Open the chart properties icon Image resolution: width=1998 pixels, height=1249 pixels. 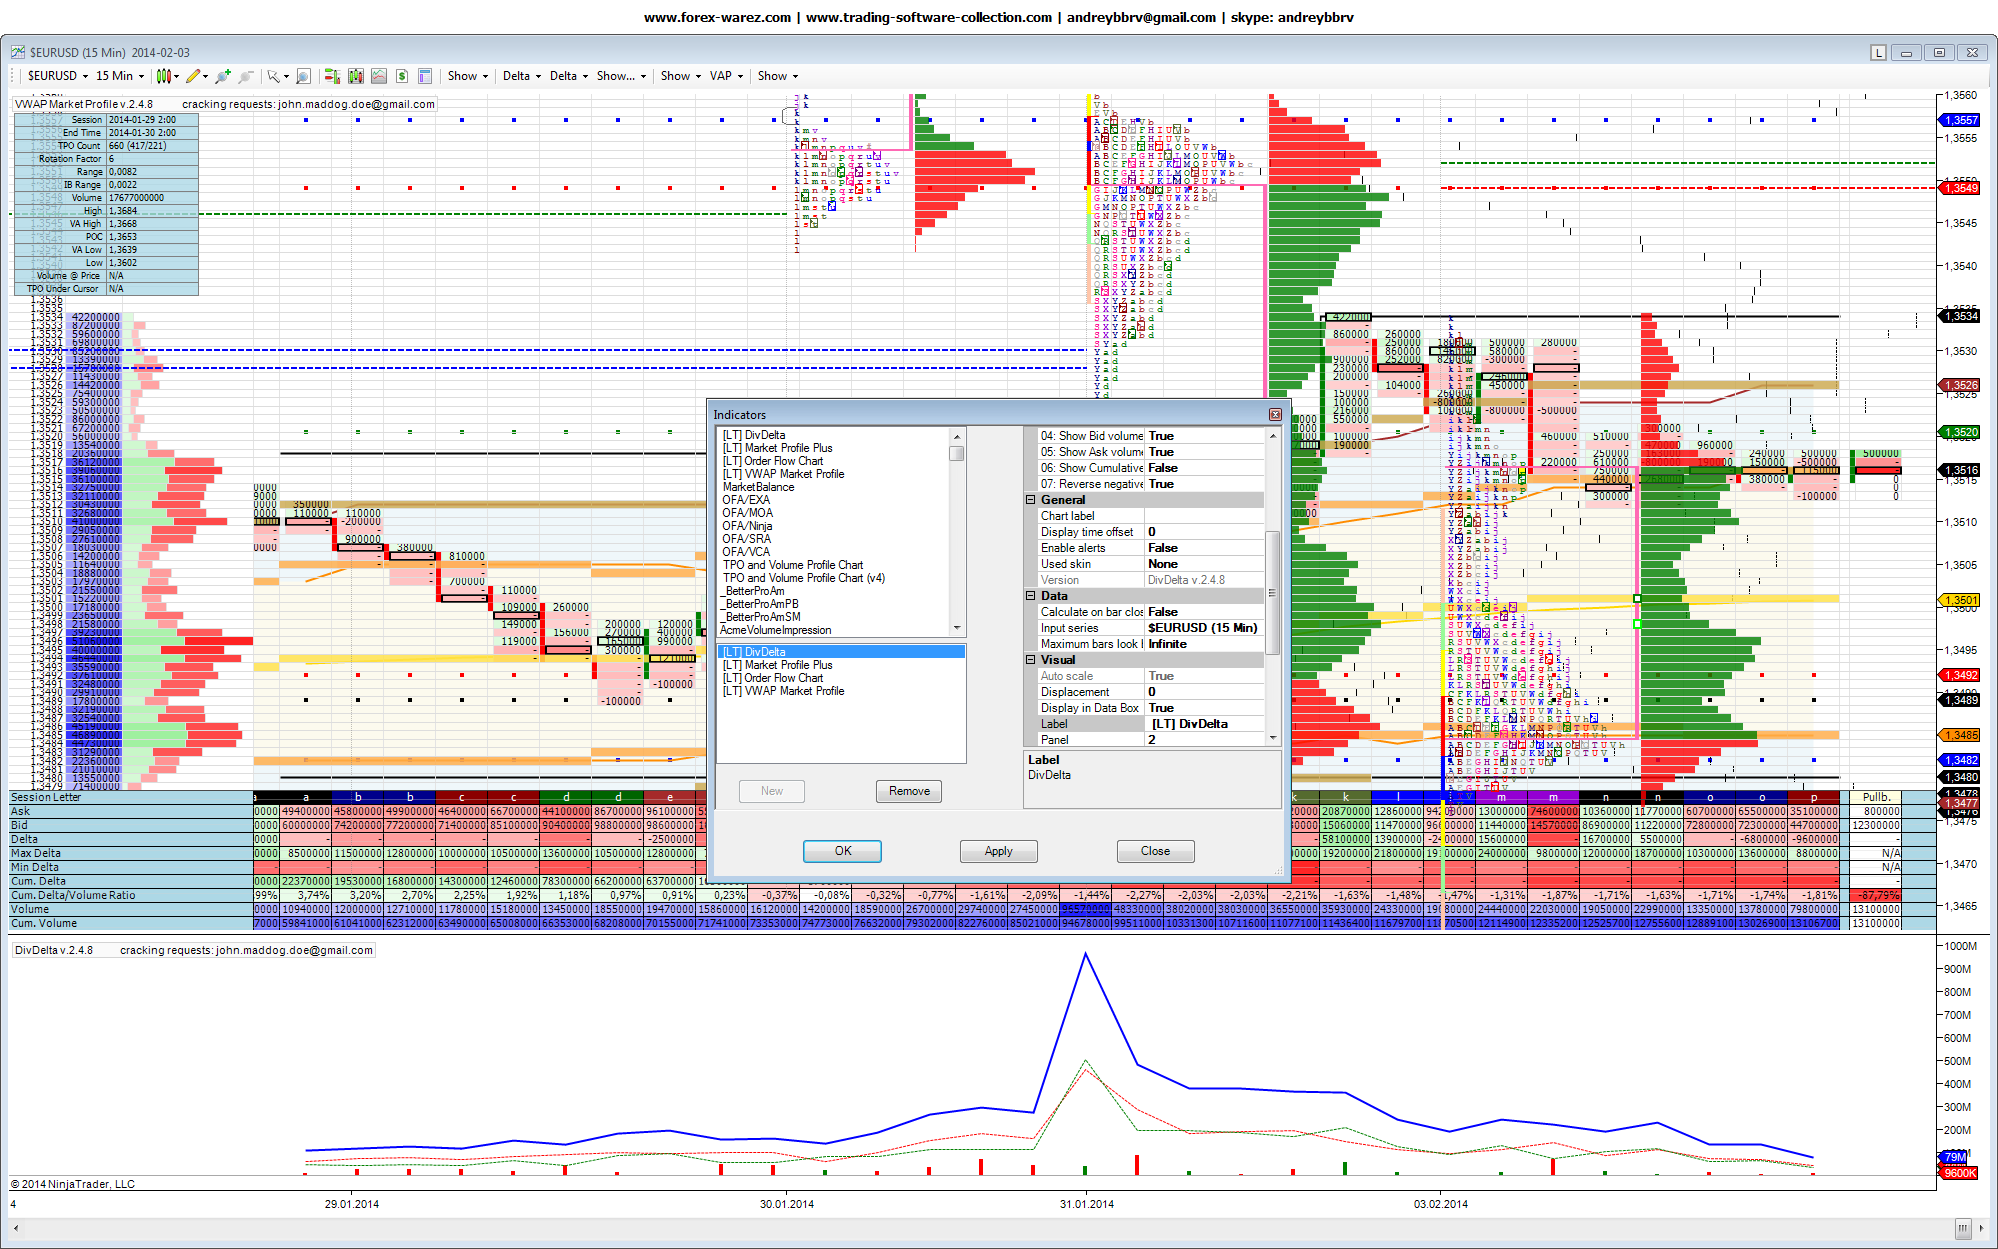(x=425, y=76)
